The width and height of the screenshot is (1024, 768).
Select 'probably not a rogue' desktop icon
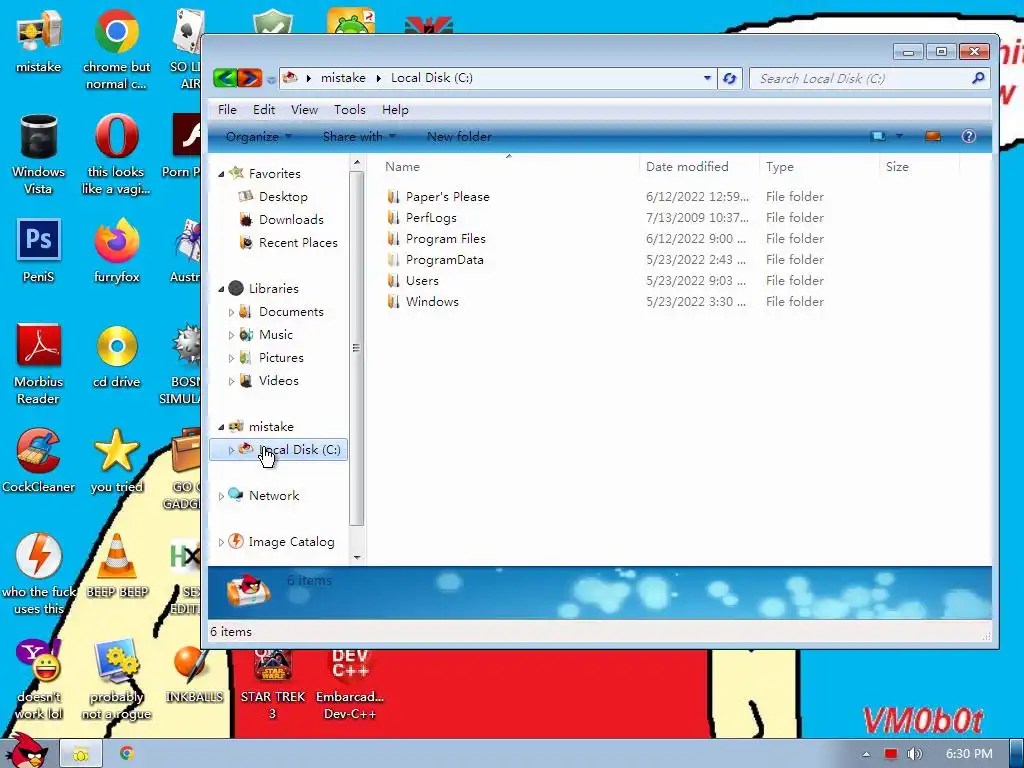[x=116, y=679]
